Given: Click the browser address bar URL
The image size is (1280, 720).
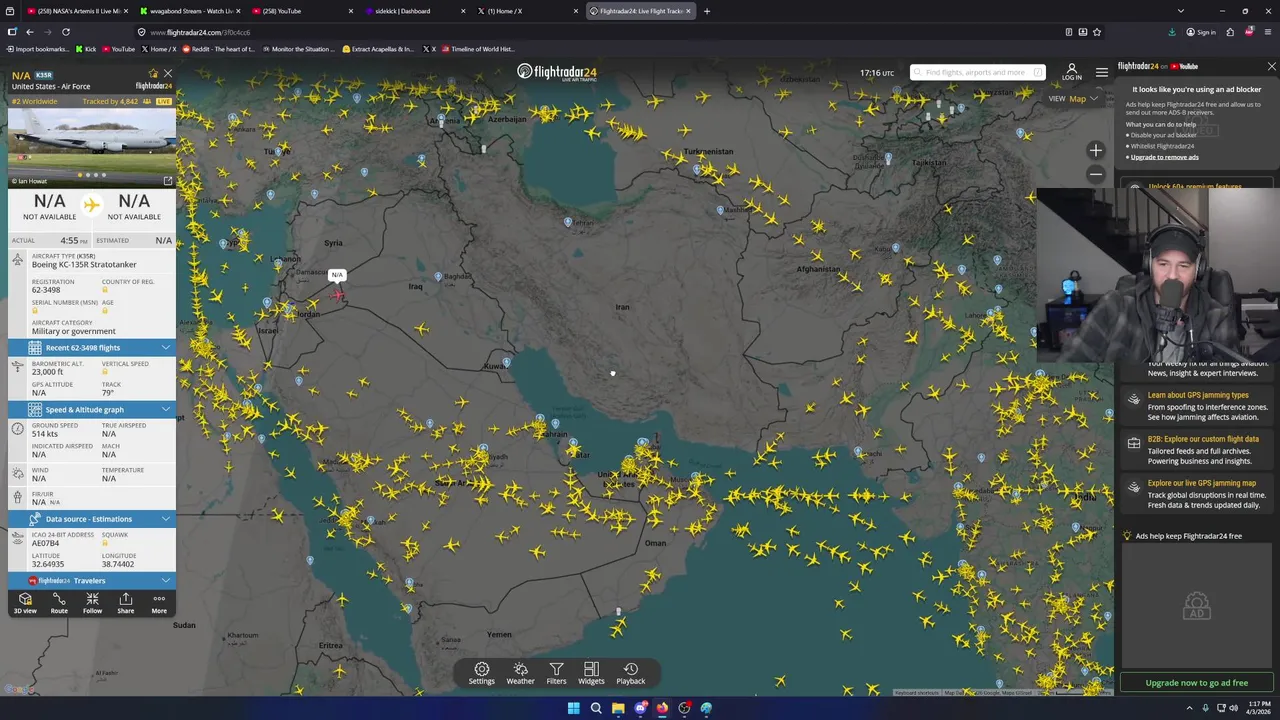Looking at the screenshot, I should 200,32.
